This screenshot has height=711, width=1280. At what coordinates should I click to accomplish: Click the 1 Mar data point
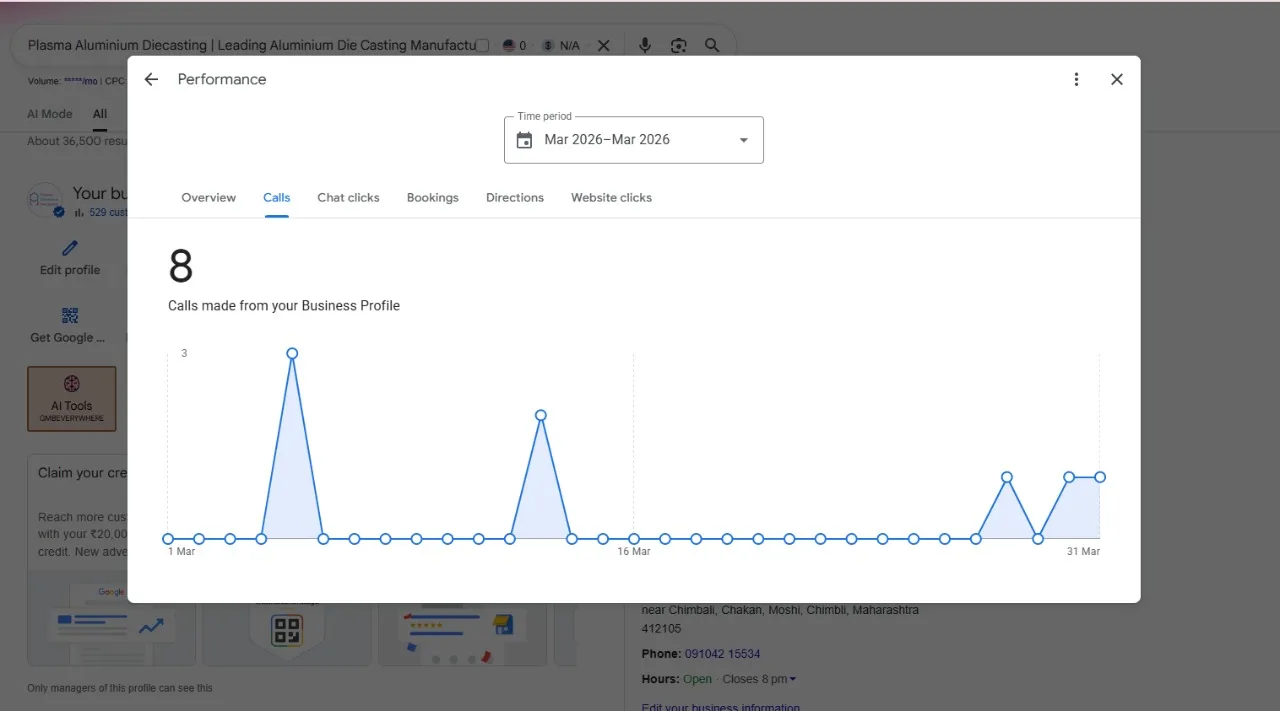coord(168,539)
